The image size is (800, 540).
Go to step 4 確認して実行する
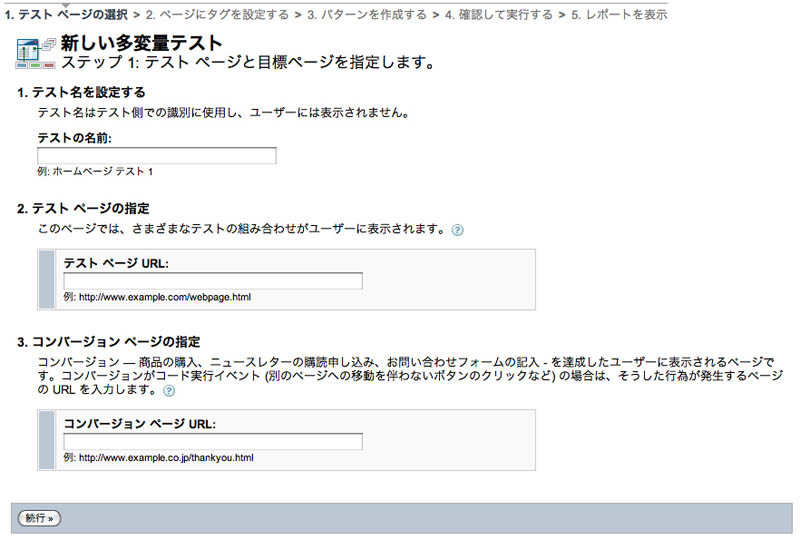pyautogui.click(x=502, y=15)
